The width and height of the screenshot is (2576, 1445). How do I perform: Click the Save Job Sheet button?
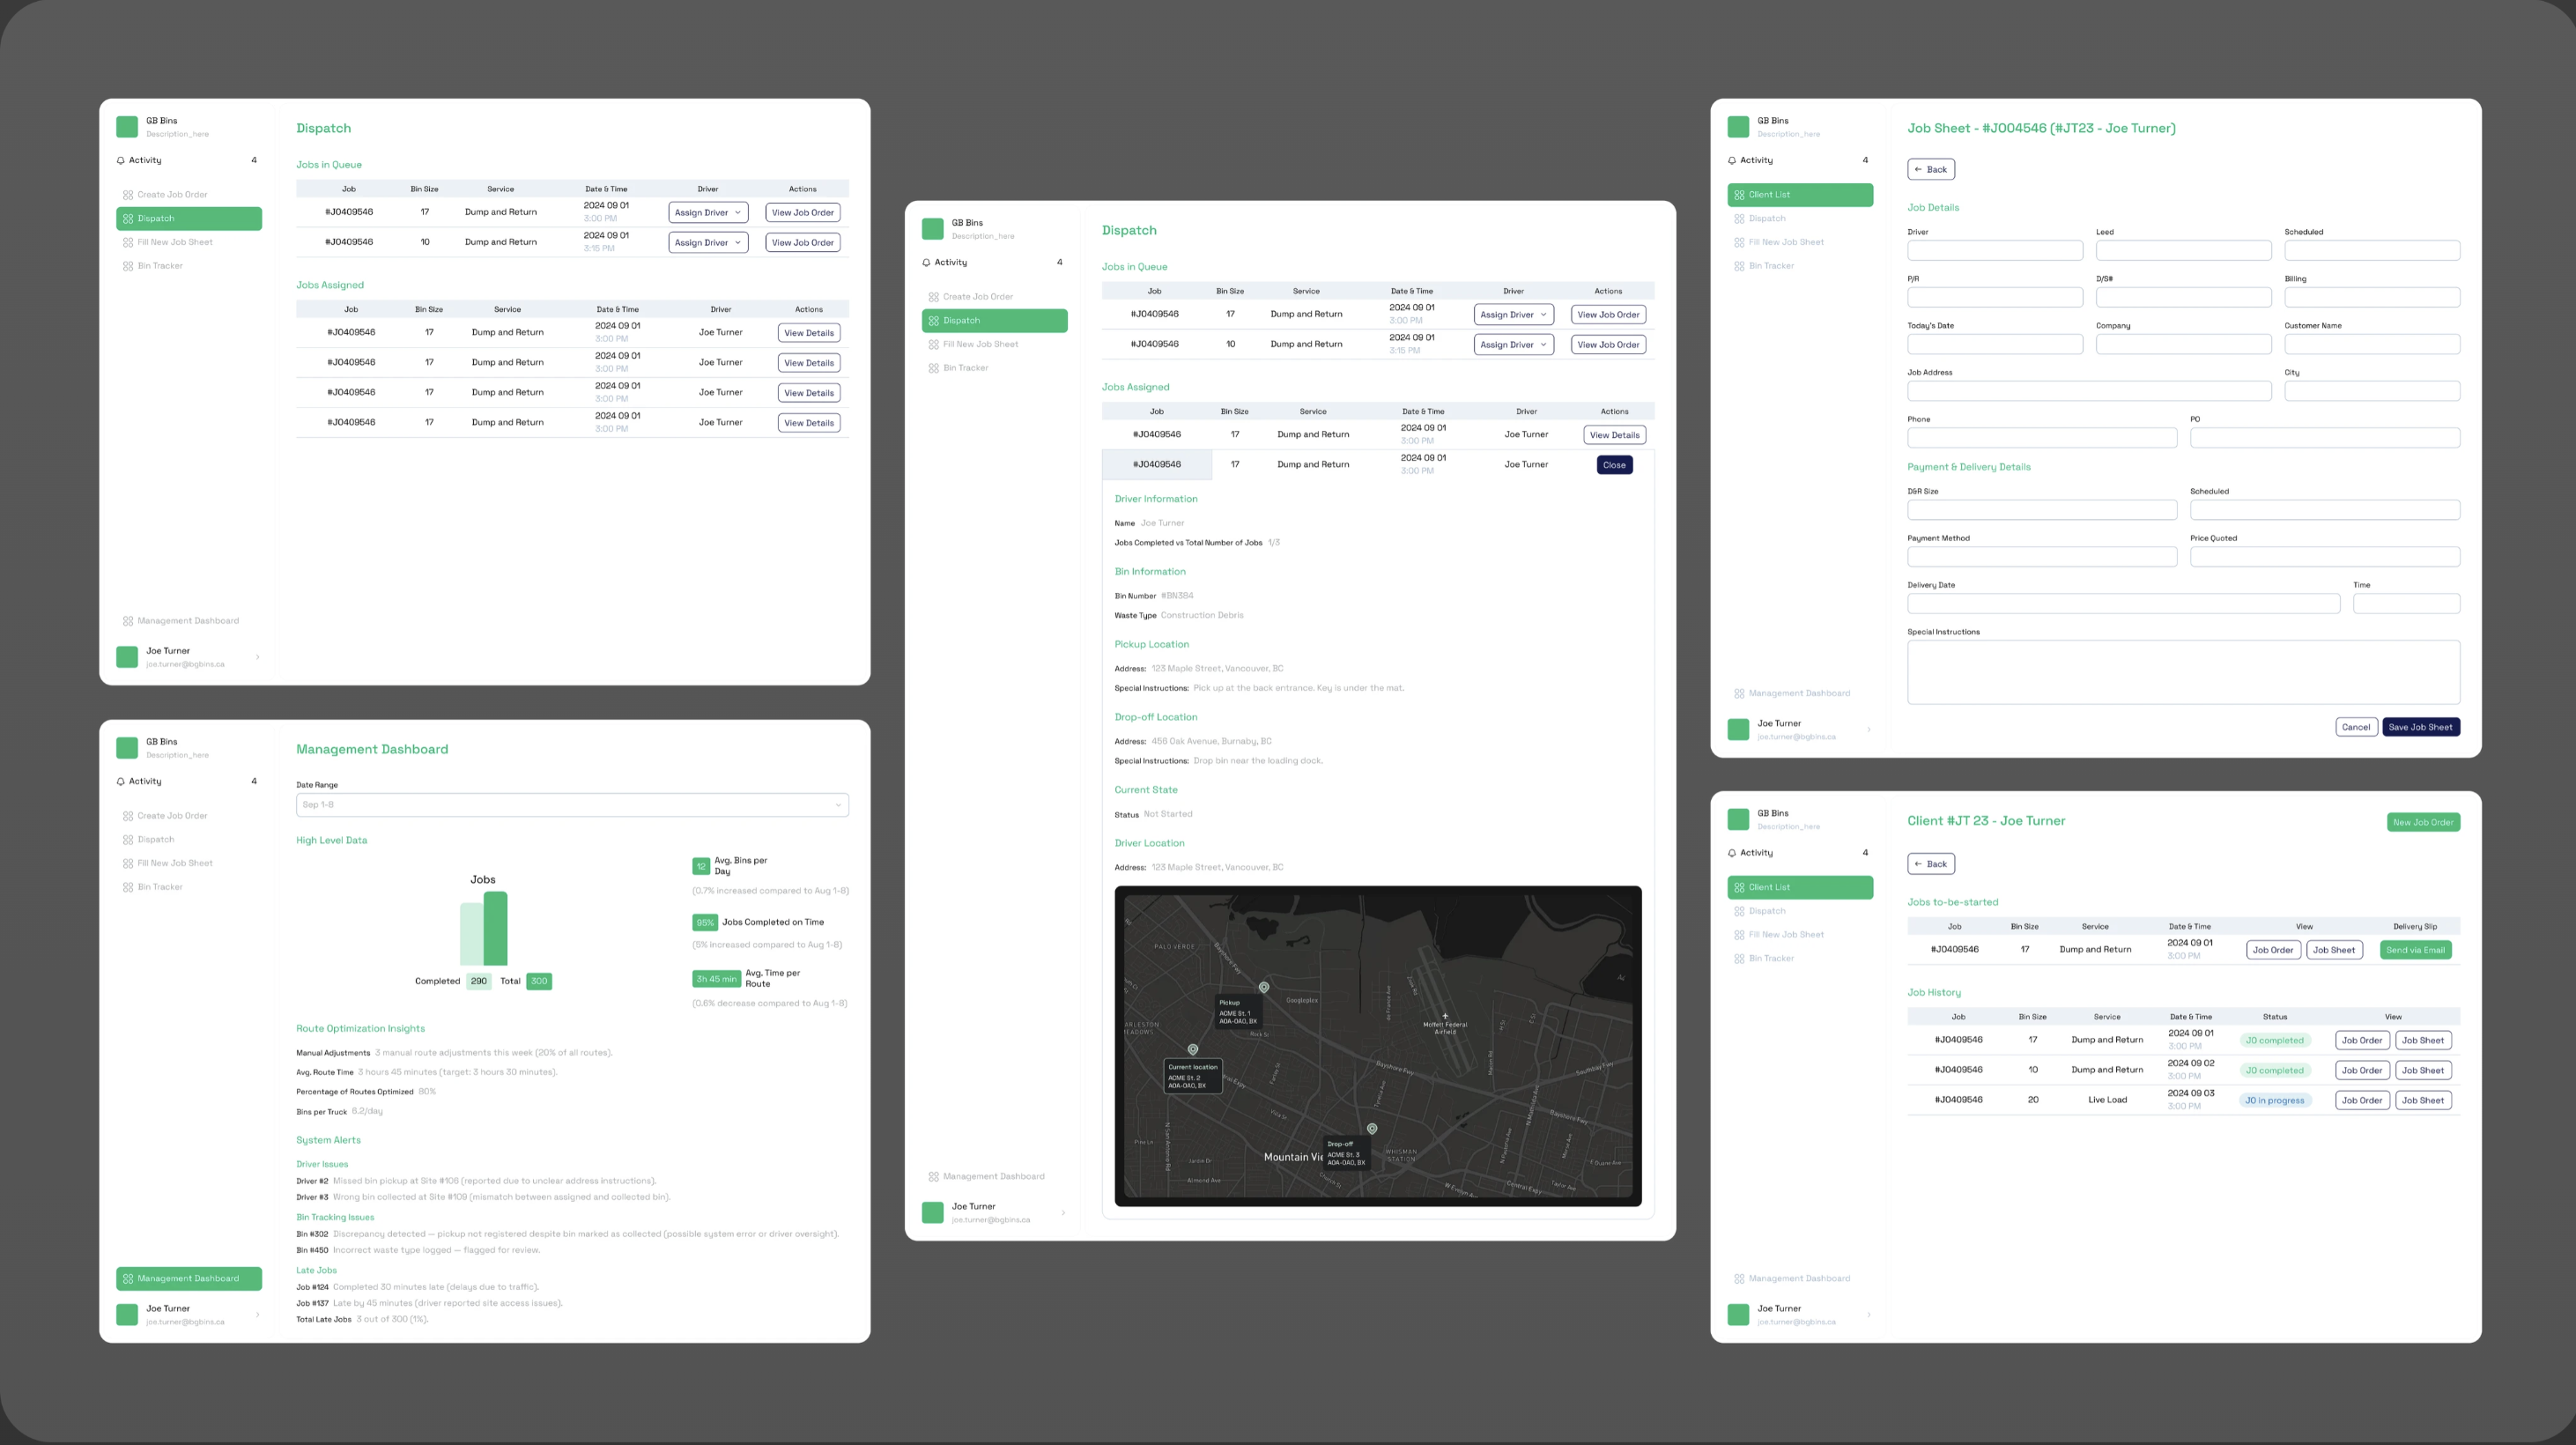(x=2420, y=727)
